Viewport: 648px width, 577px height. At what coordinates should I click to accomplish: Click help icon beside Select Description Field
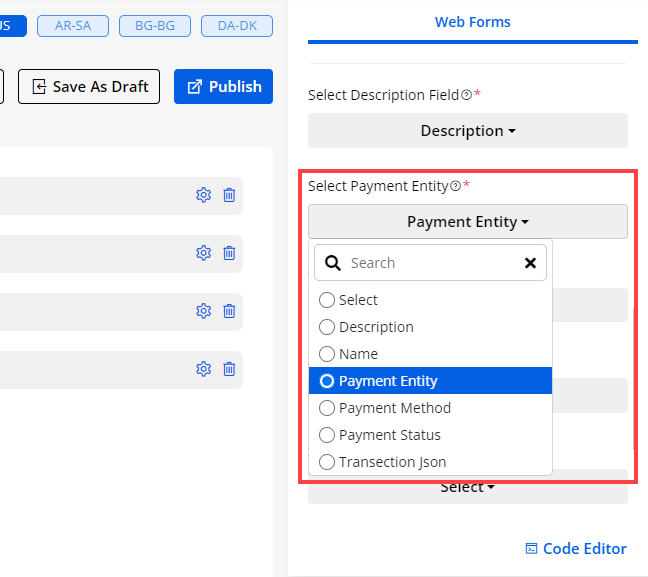467,95
